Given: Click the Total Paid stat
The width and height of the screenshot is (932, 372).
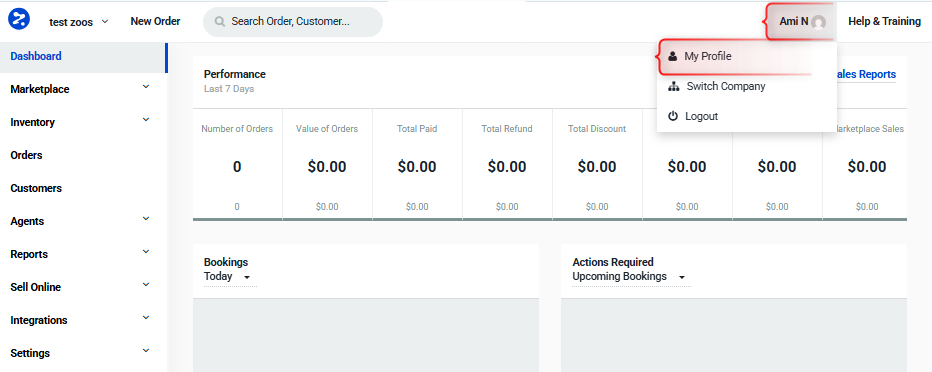Looking at the screenshot, I should pyautogui.click(x=417, y=165).
